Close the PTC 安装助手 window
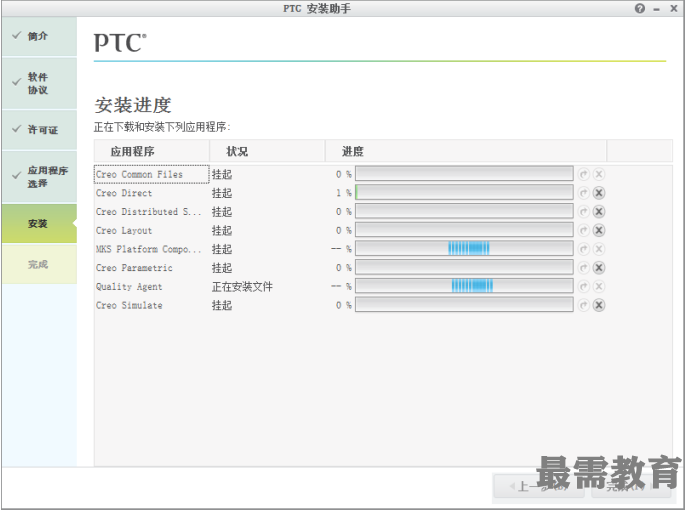The width and height of the screenshot is (688, 512). click(674, 8)
